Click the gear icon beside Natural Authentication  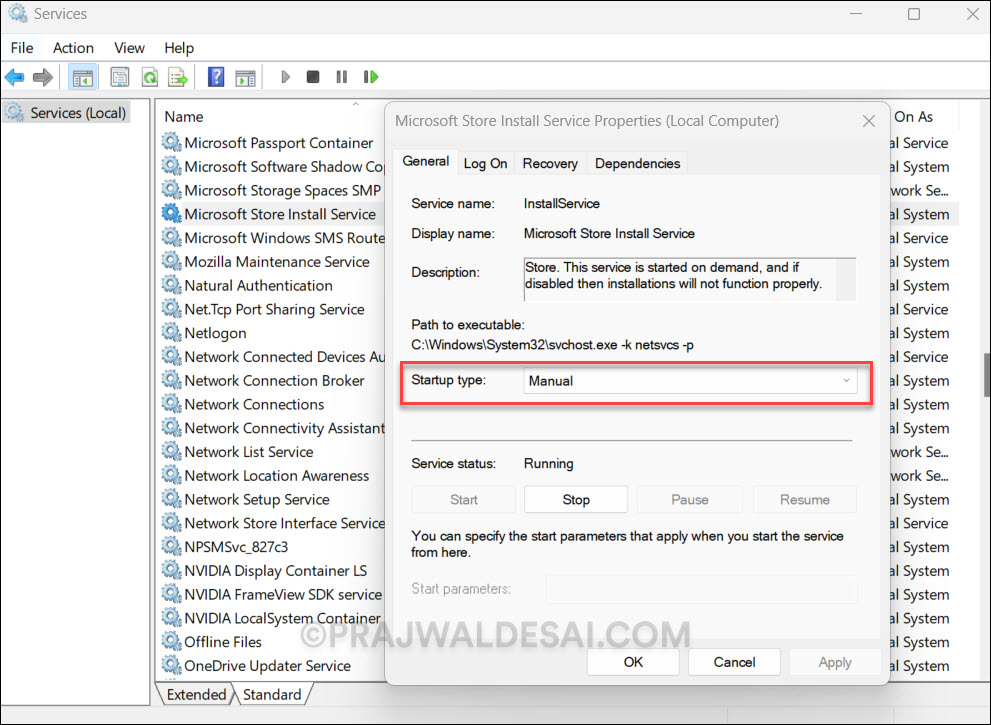[x=171, y=285]
